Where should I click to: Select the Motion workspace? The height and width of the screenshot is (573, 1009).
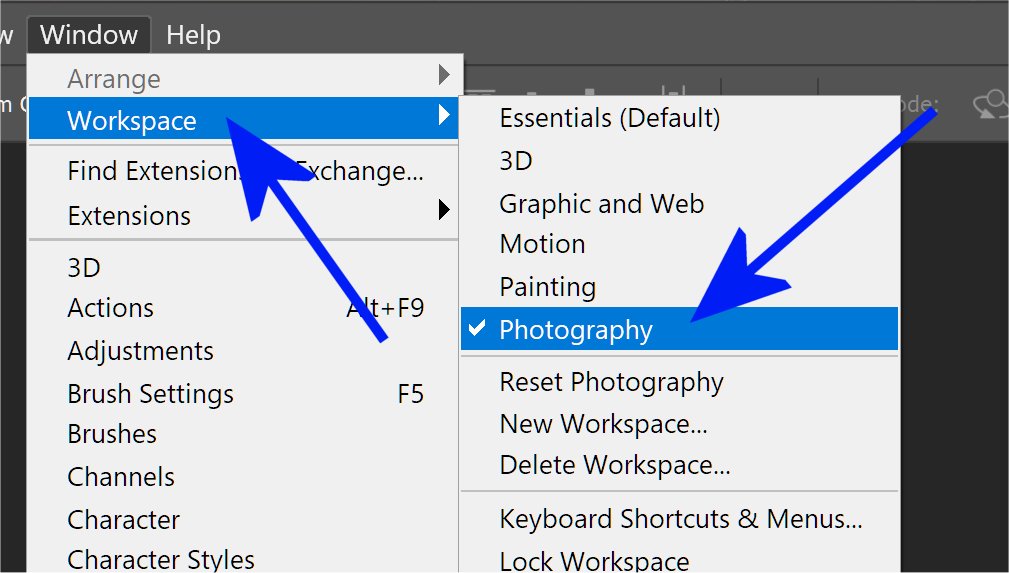542,244
